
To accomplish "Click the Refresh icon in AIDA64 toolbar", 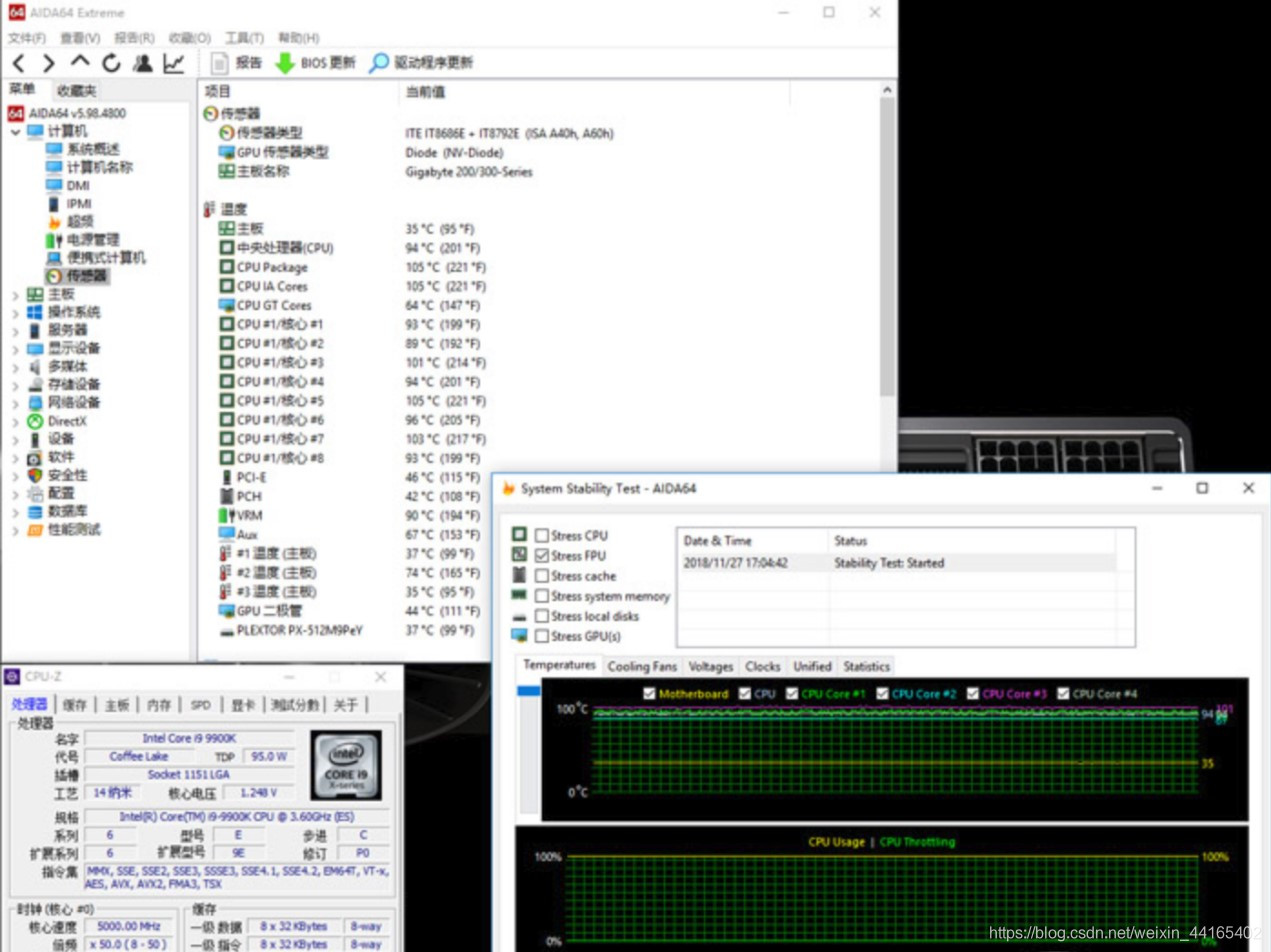I will coord(111,63).
